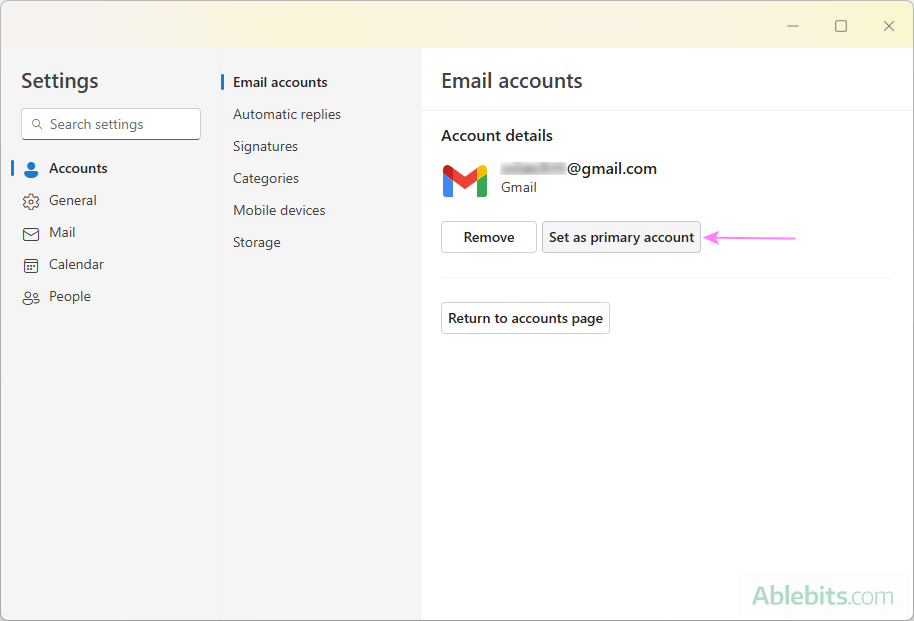This screenshot has width=914, height=621.
Task: Open People settings
Action: pyautogui.click(x=70, y=297)
